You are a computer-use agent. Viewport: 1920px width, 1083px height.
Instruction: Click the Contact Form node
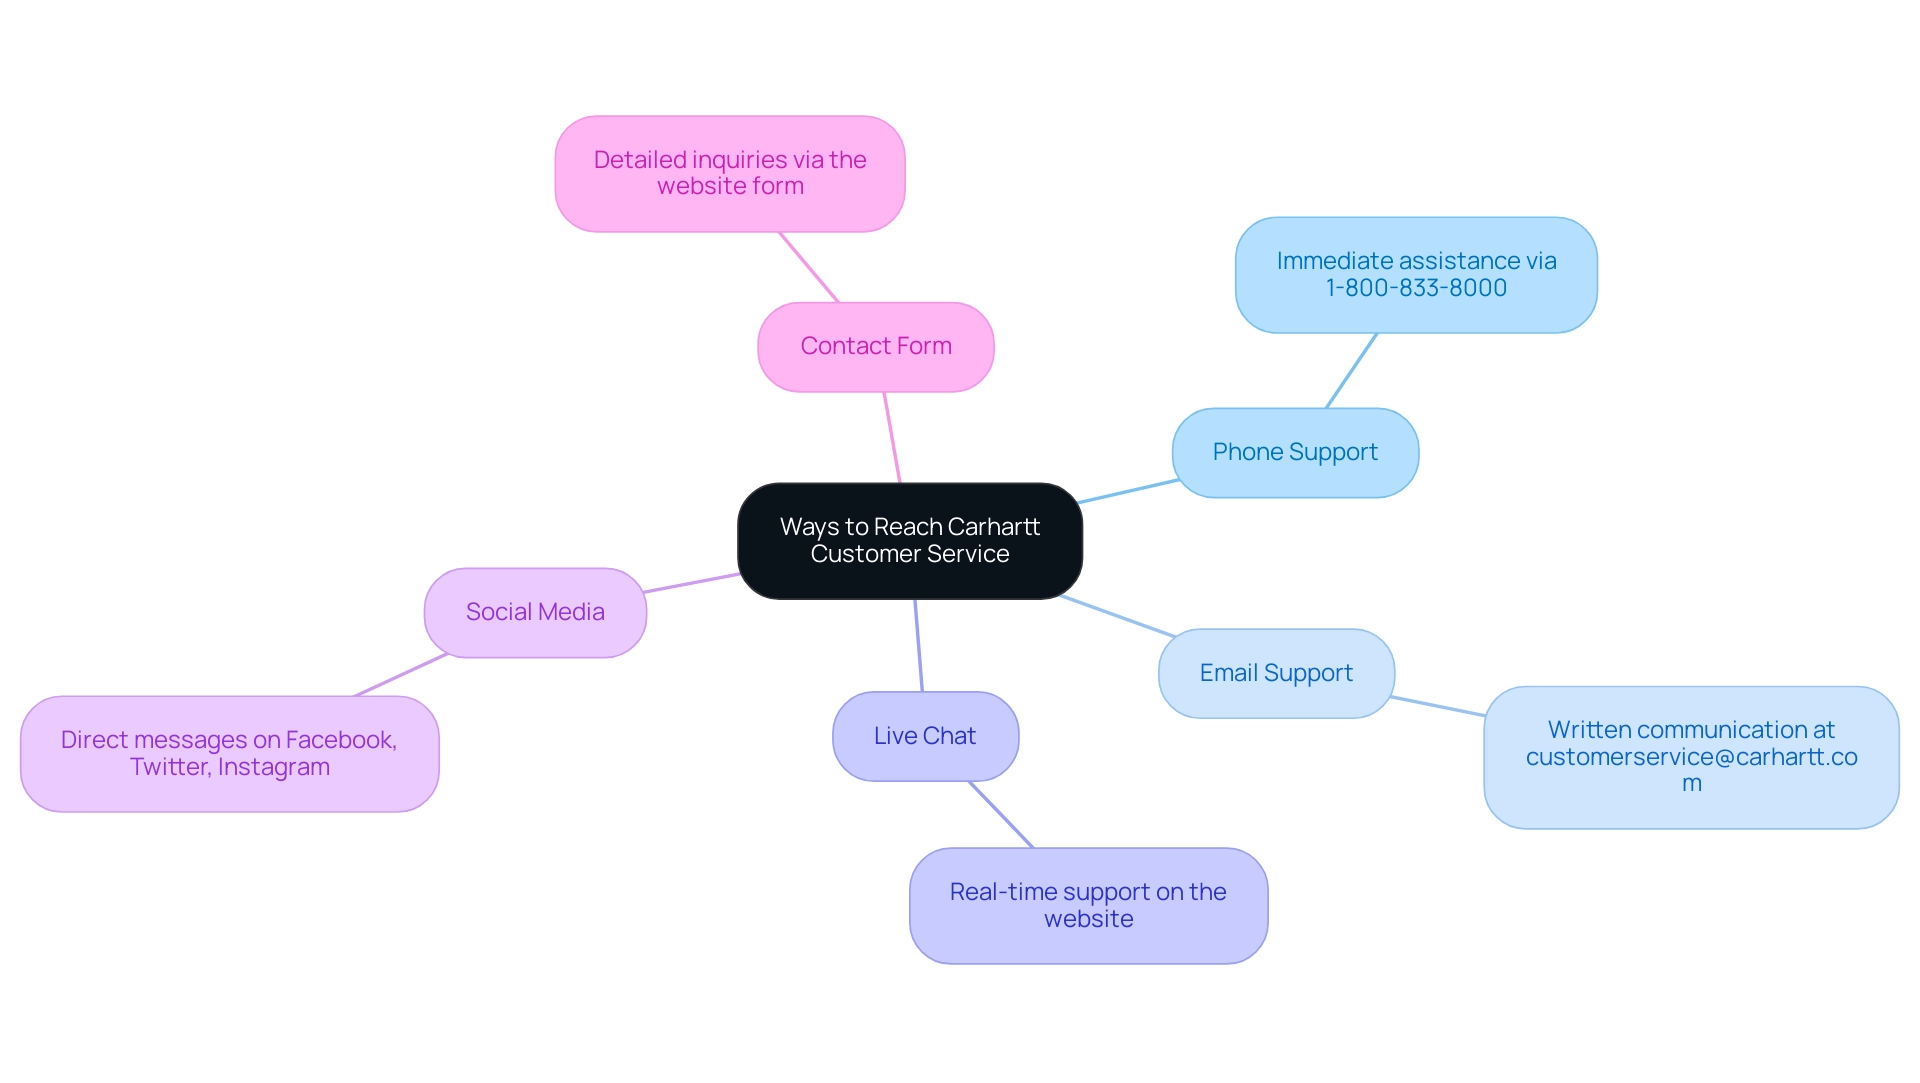point(876,346)
